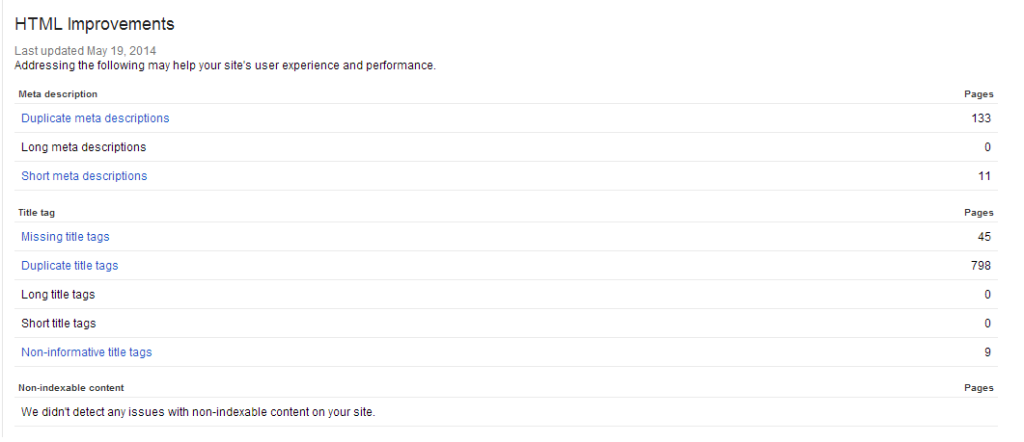Click the 11 pages count
Image resolution: width=1024 pixels, height=442 pixels.
pyautogui.click(x=985, y=176)
